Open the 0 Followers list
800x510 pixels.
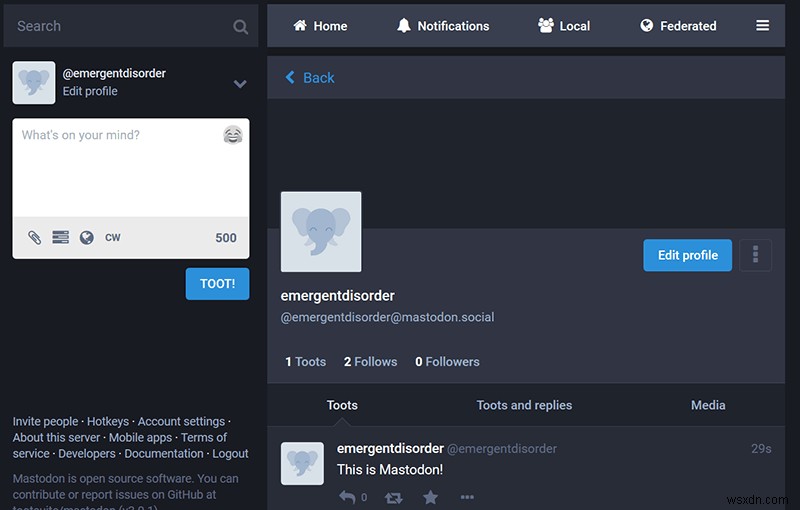coord(447,362)
